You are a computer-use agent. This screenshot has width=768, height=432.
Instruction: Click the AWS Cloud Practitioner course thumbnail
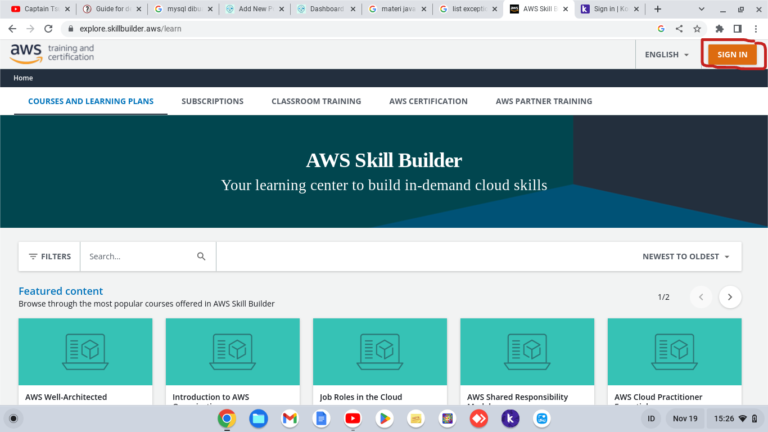(674, 351)
